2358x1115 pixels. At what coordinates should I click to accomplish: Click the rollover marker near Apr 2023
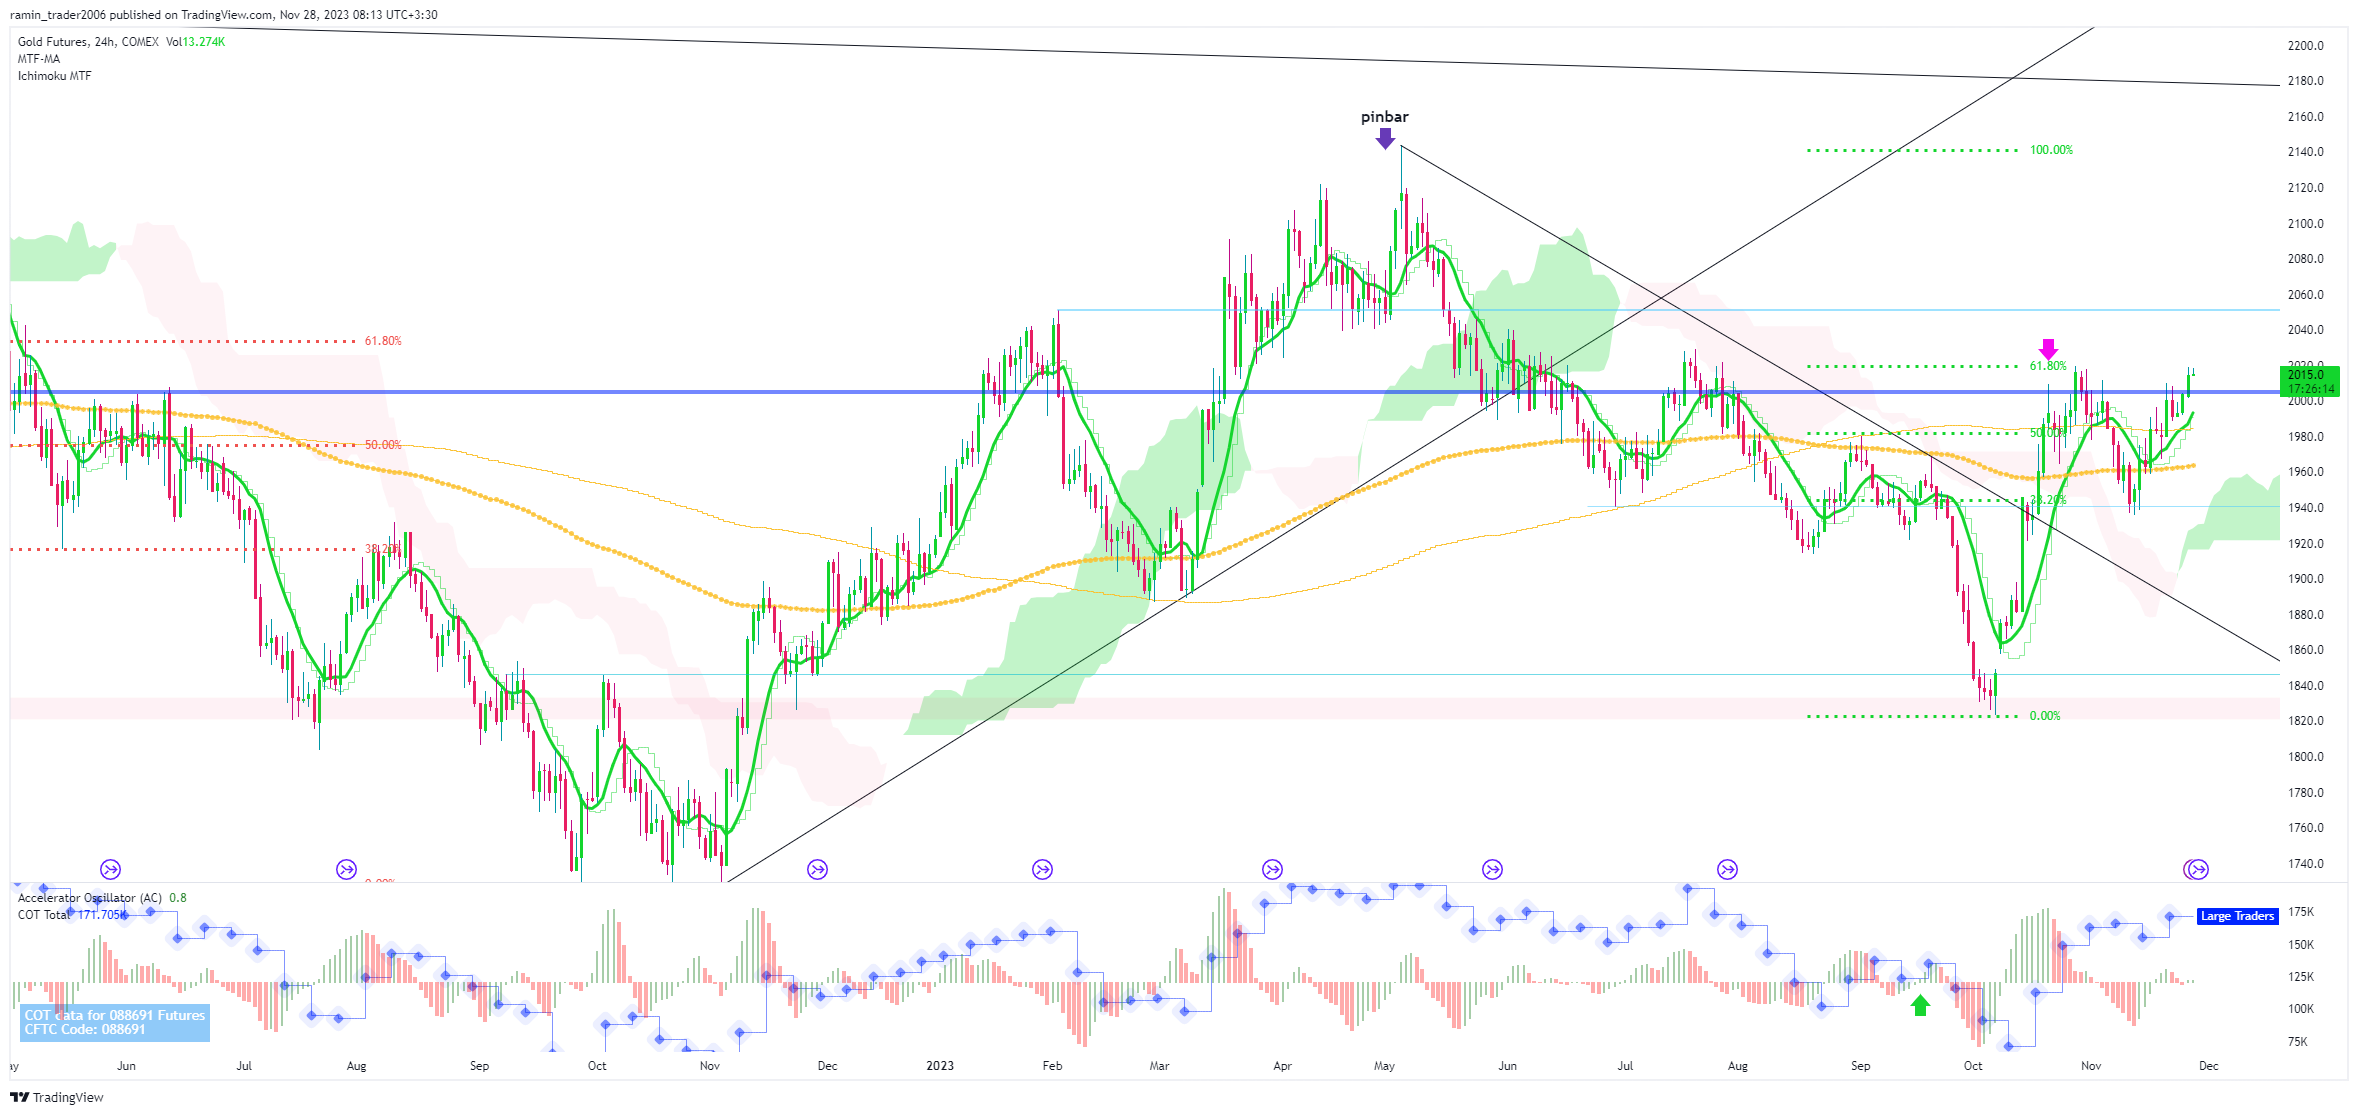[x=1272, y=870]
